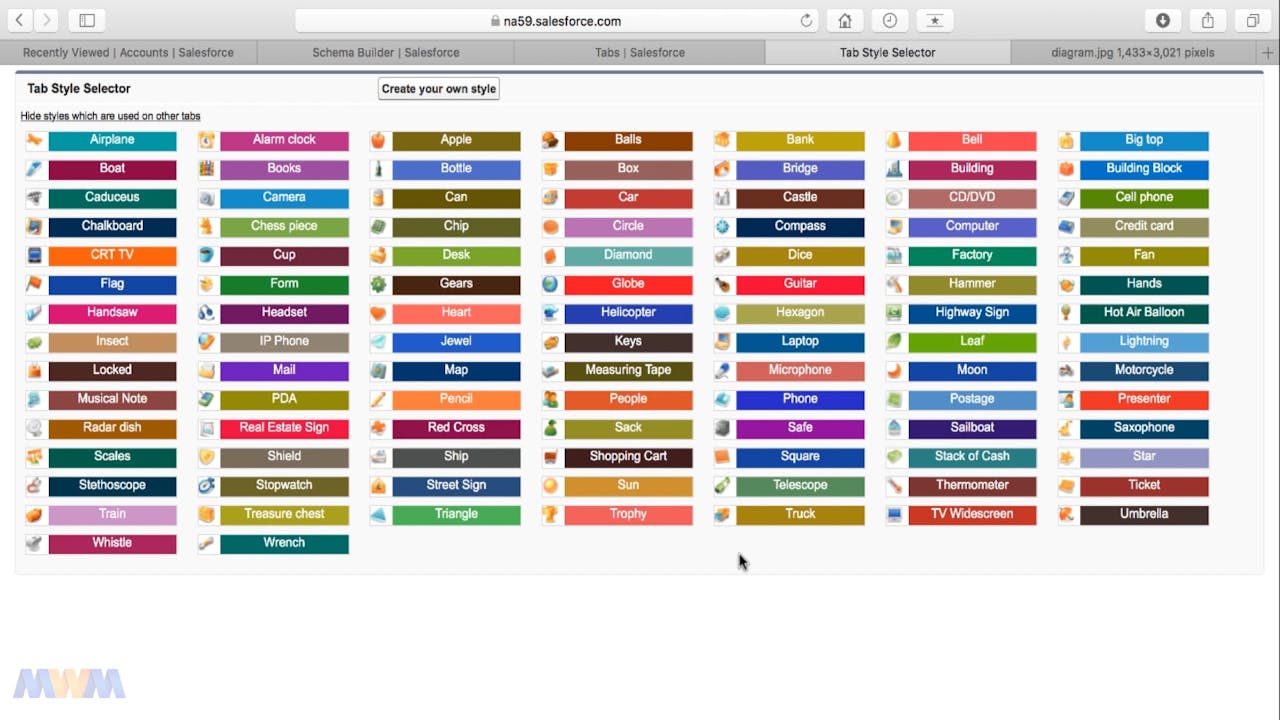Show all tabs overview in Safari
The image size is (1280, 720).
tap(1252, 21)
